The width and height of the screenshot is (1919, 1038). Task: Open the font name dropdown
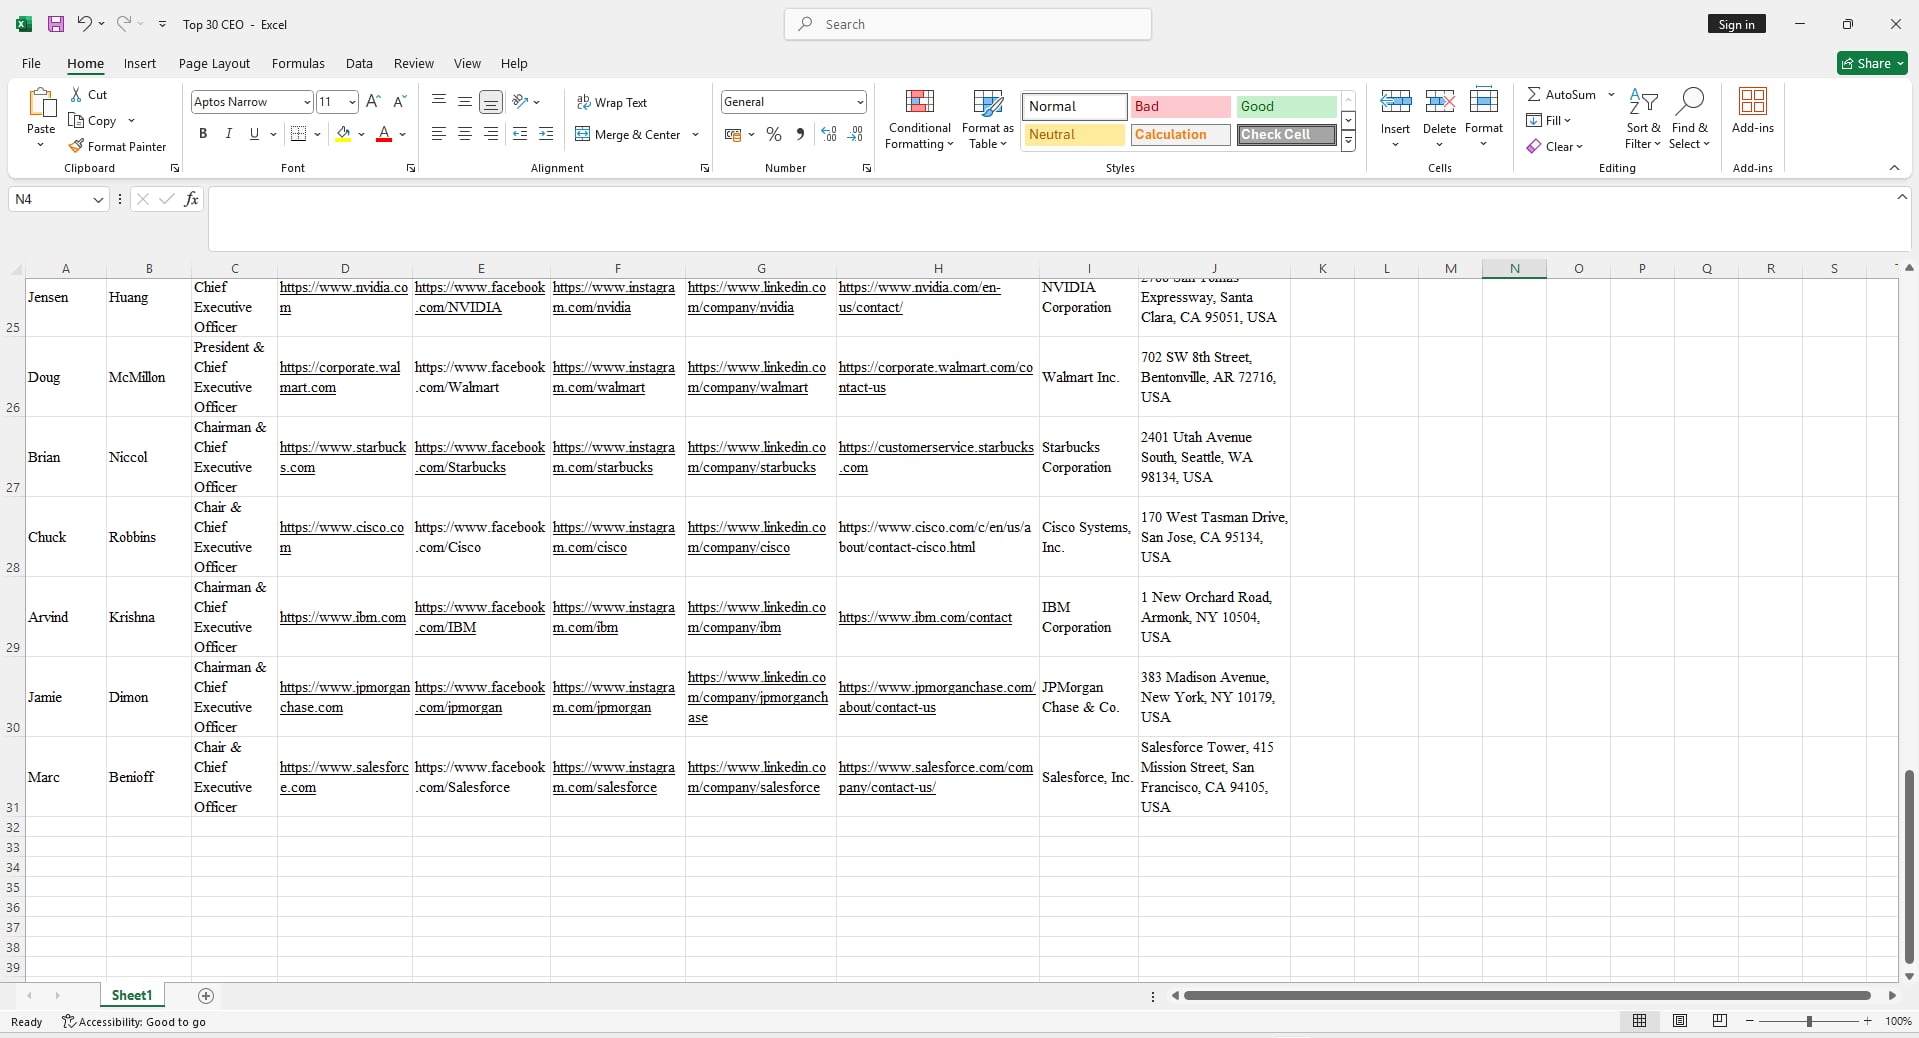click(307, 102)
